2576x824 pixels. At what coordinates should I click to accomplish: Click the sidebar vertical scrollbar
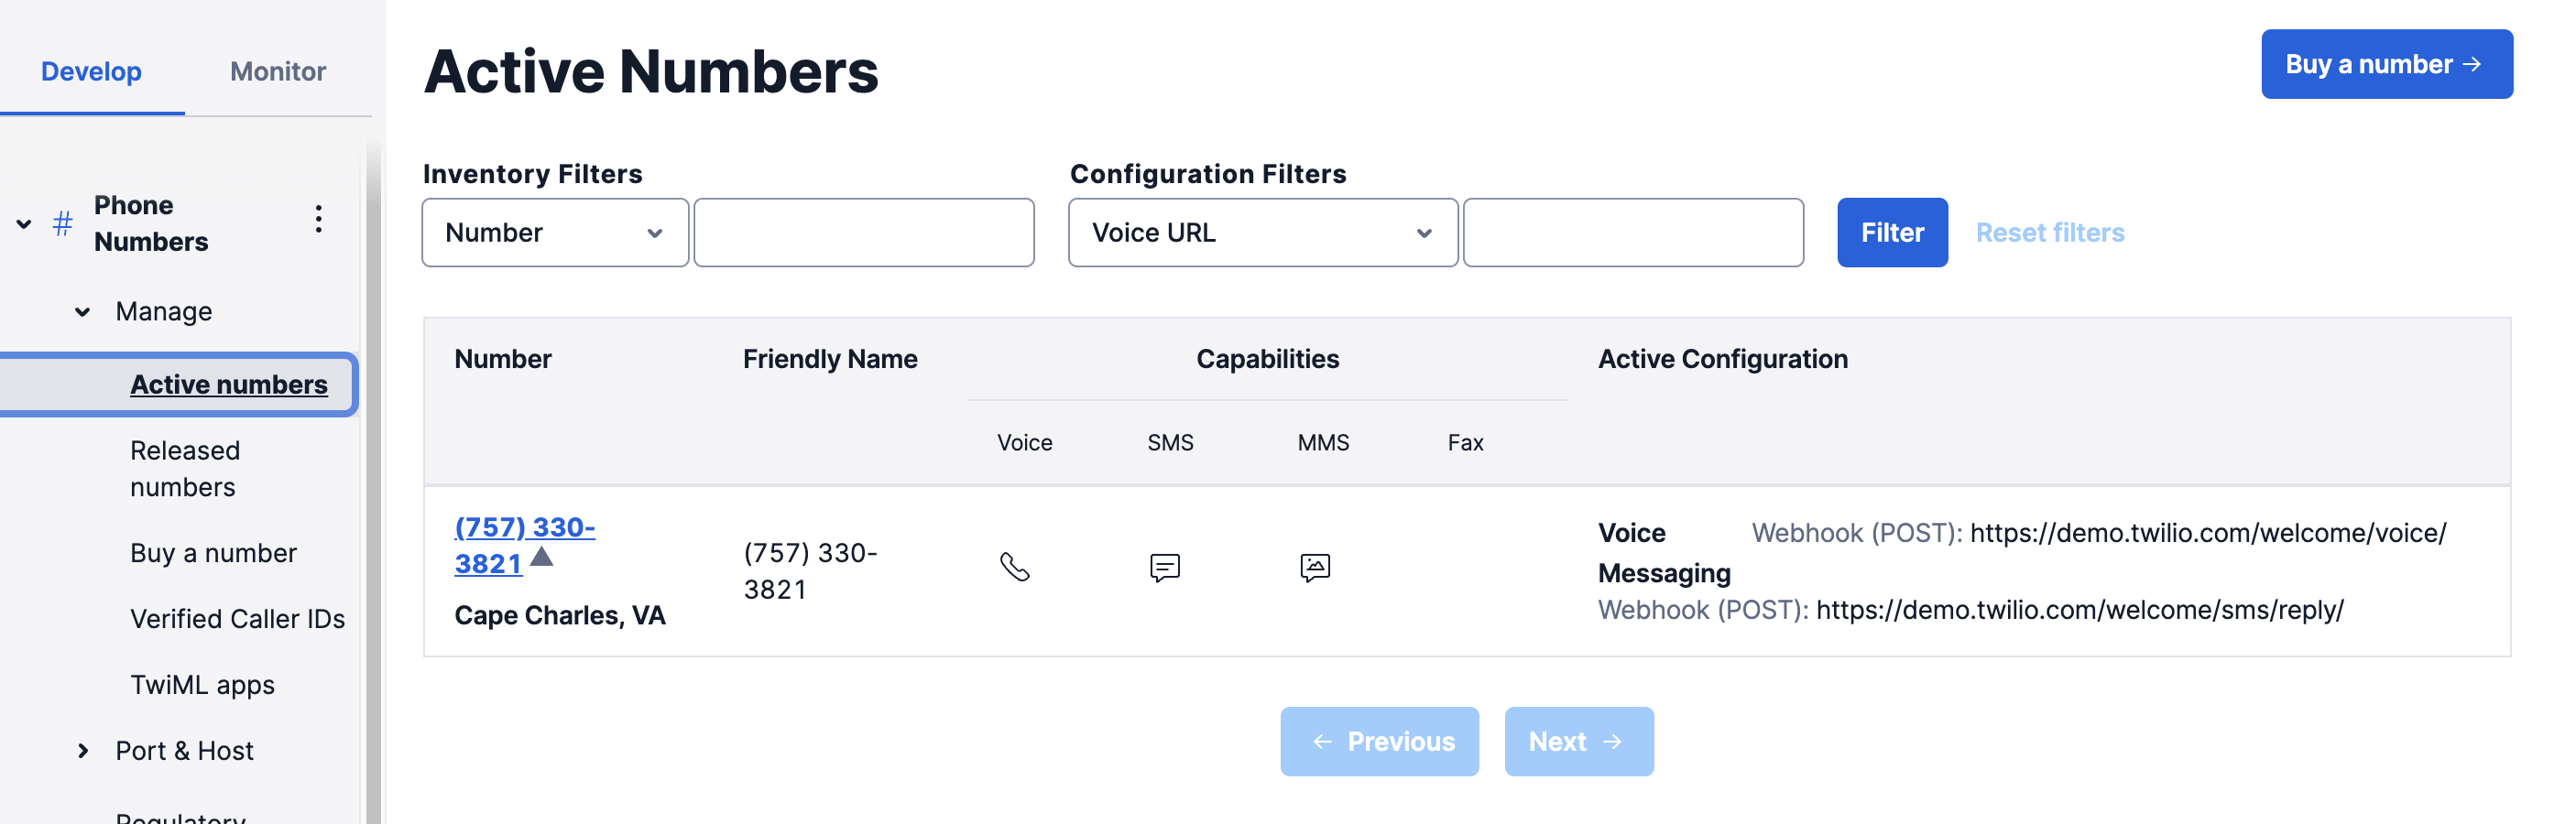[373, 480]
